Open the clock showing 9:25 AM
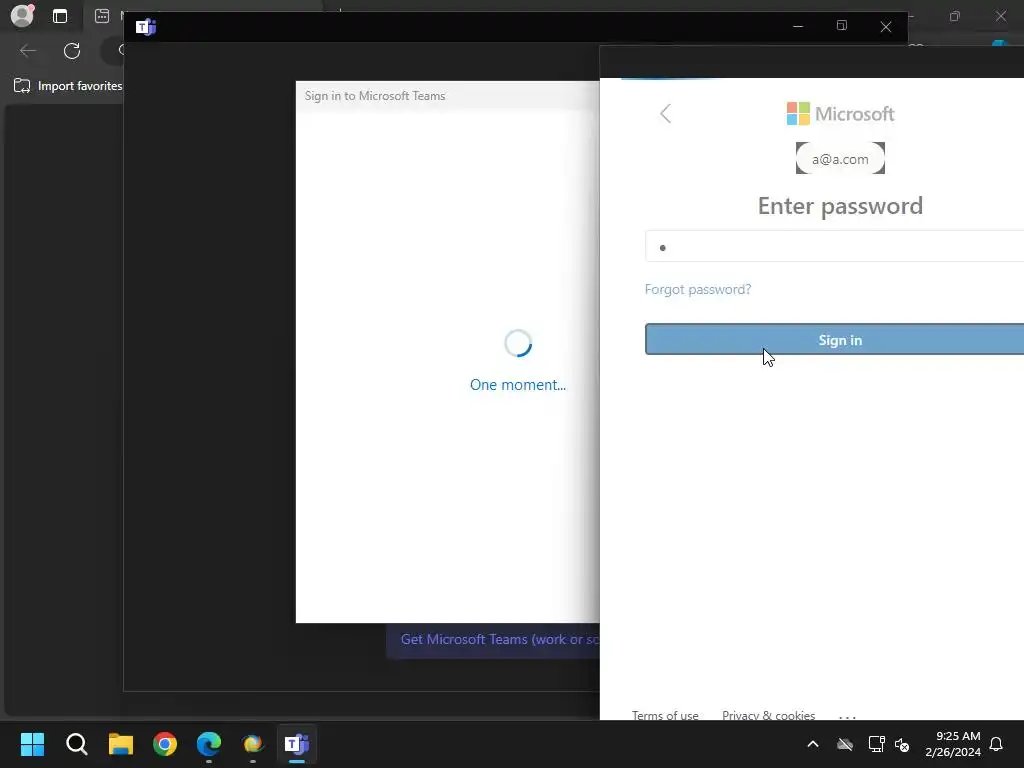1024x768 pixels. tap(953, 744)
